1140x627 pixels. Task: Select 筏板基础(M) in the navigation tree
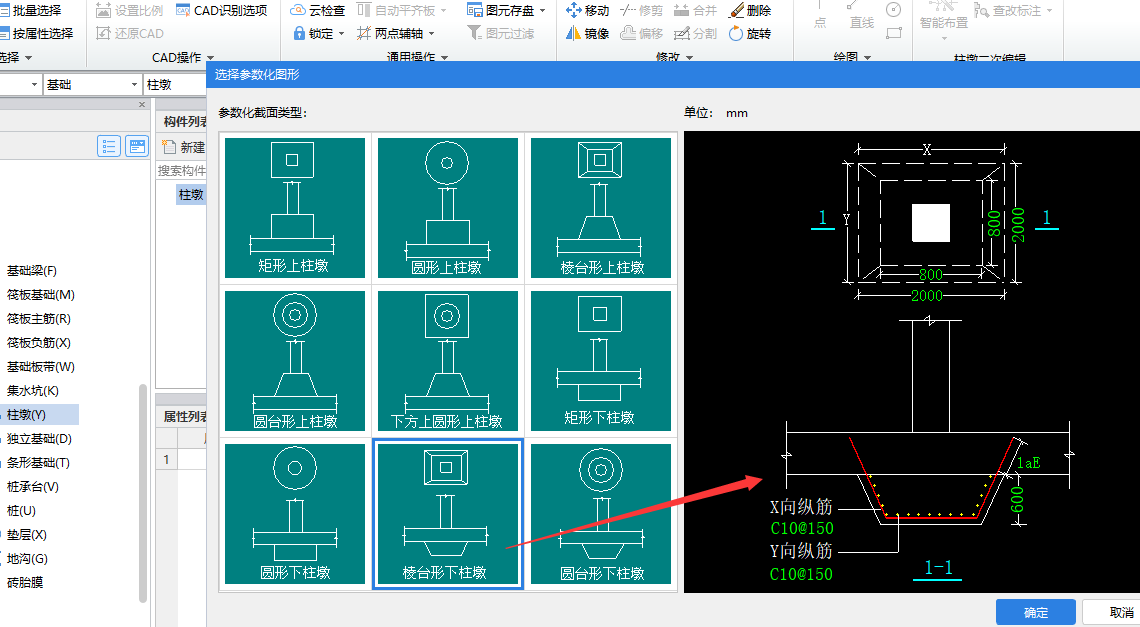(x=41, y=295)
